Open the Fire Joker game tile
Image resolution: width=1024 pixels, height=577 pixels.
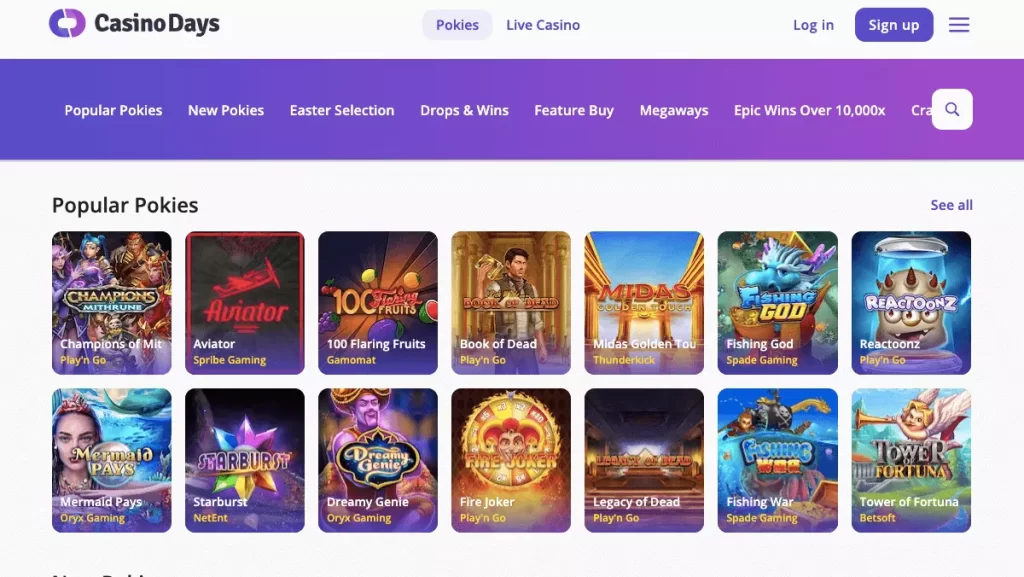pyautogui.click(x=511, y=459)
